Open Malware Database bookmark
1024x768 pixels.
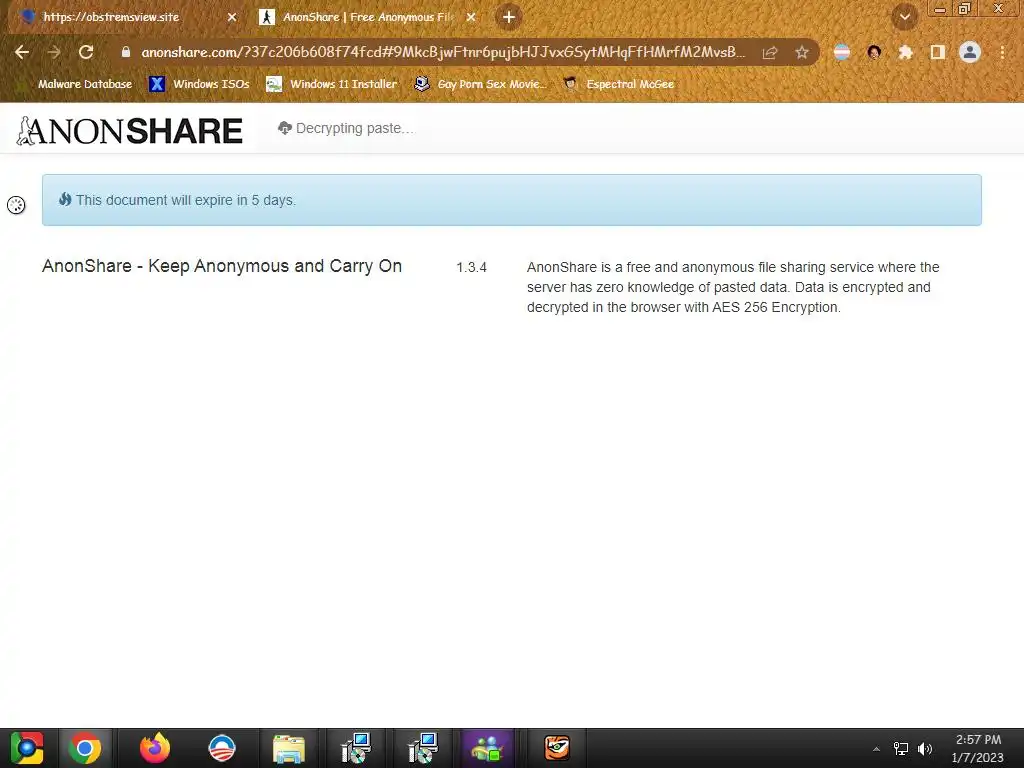point(77,84)
